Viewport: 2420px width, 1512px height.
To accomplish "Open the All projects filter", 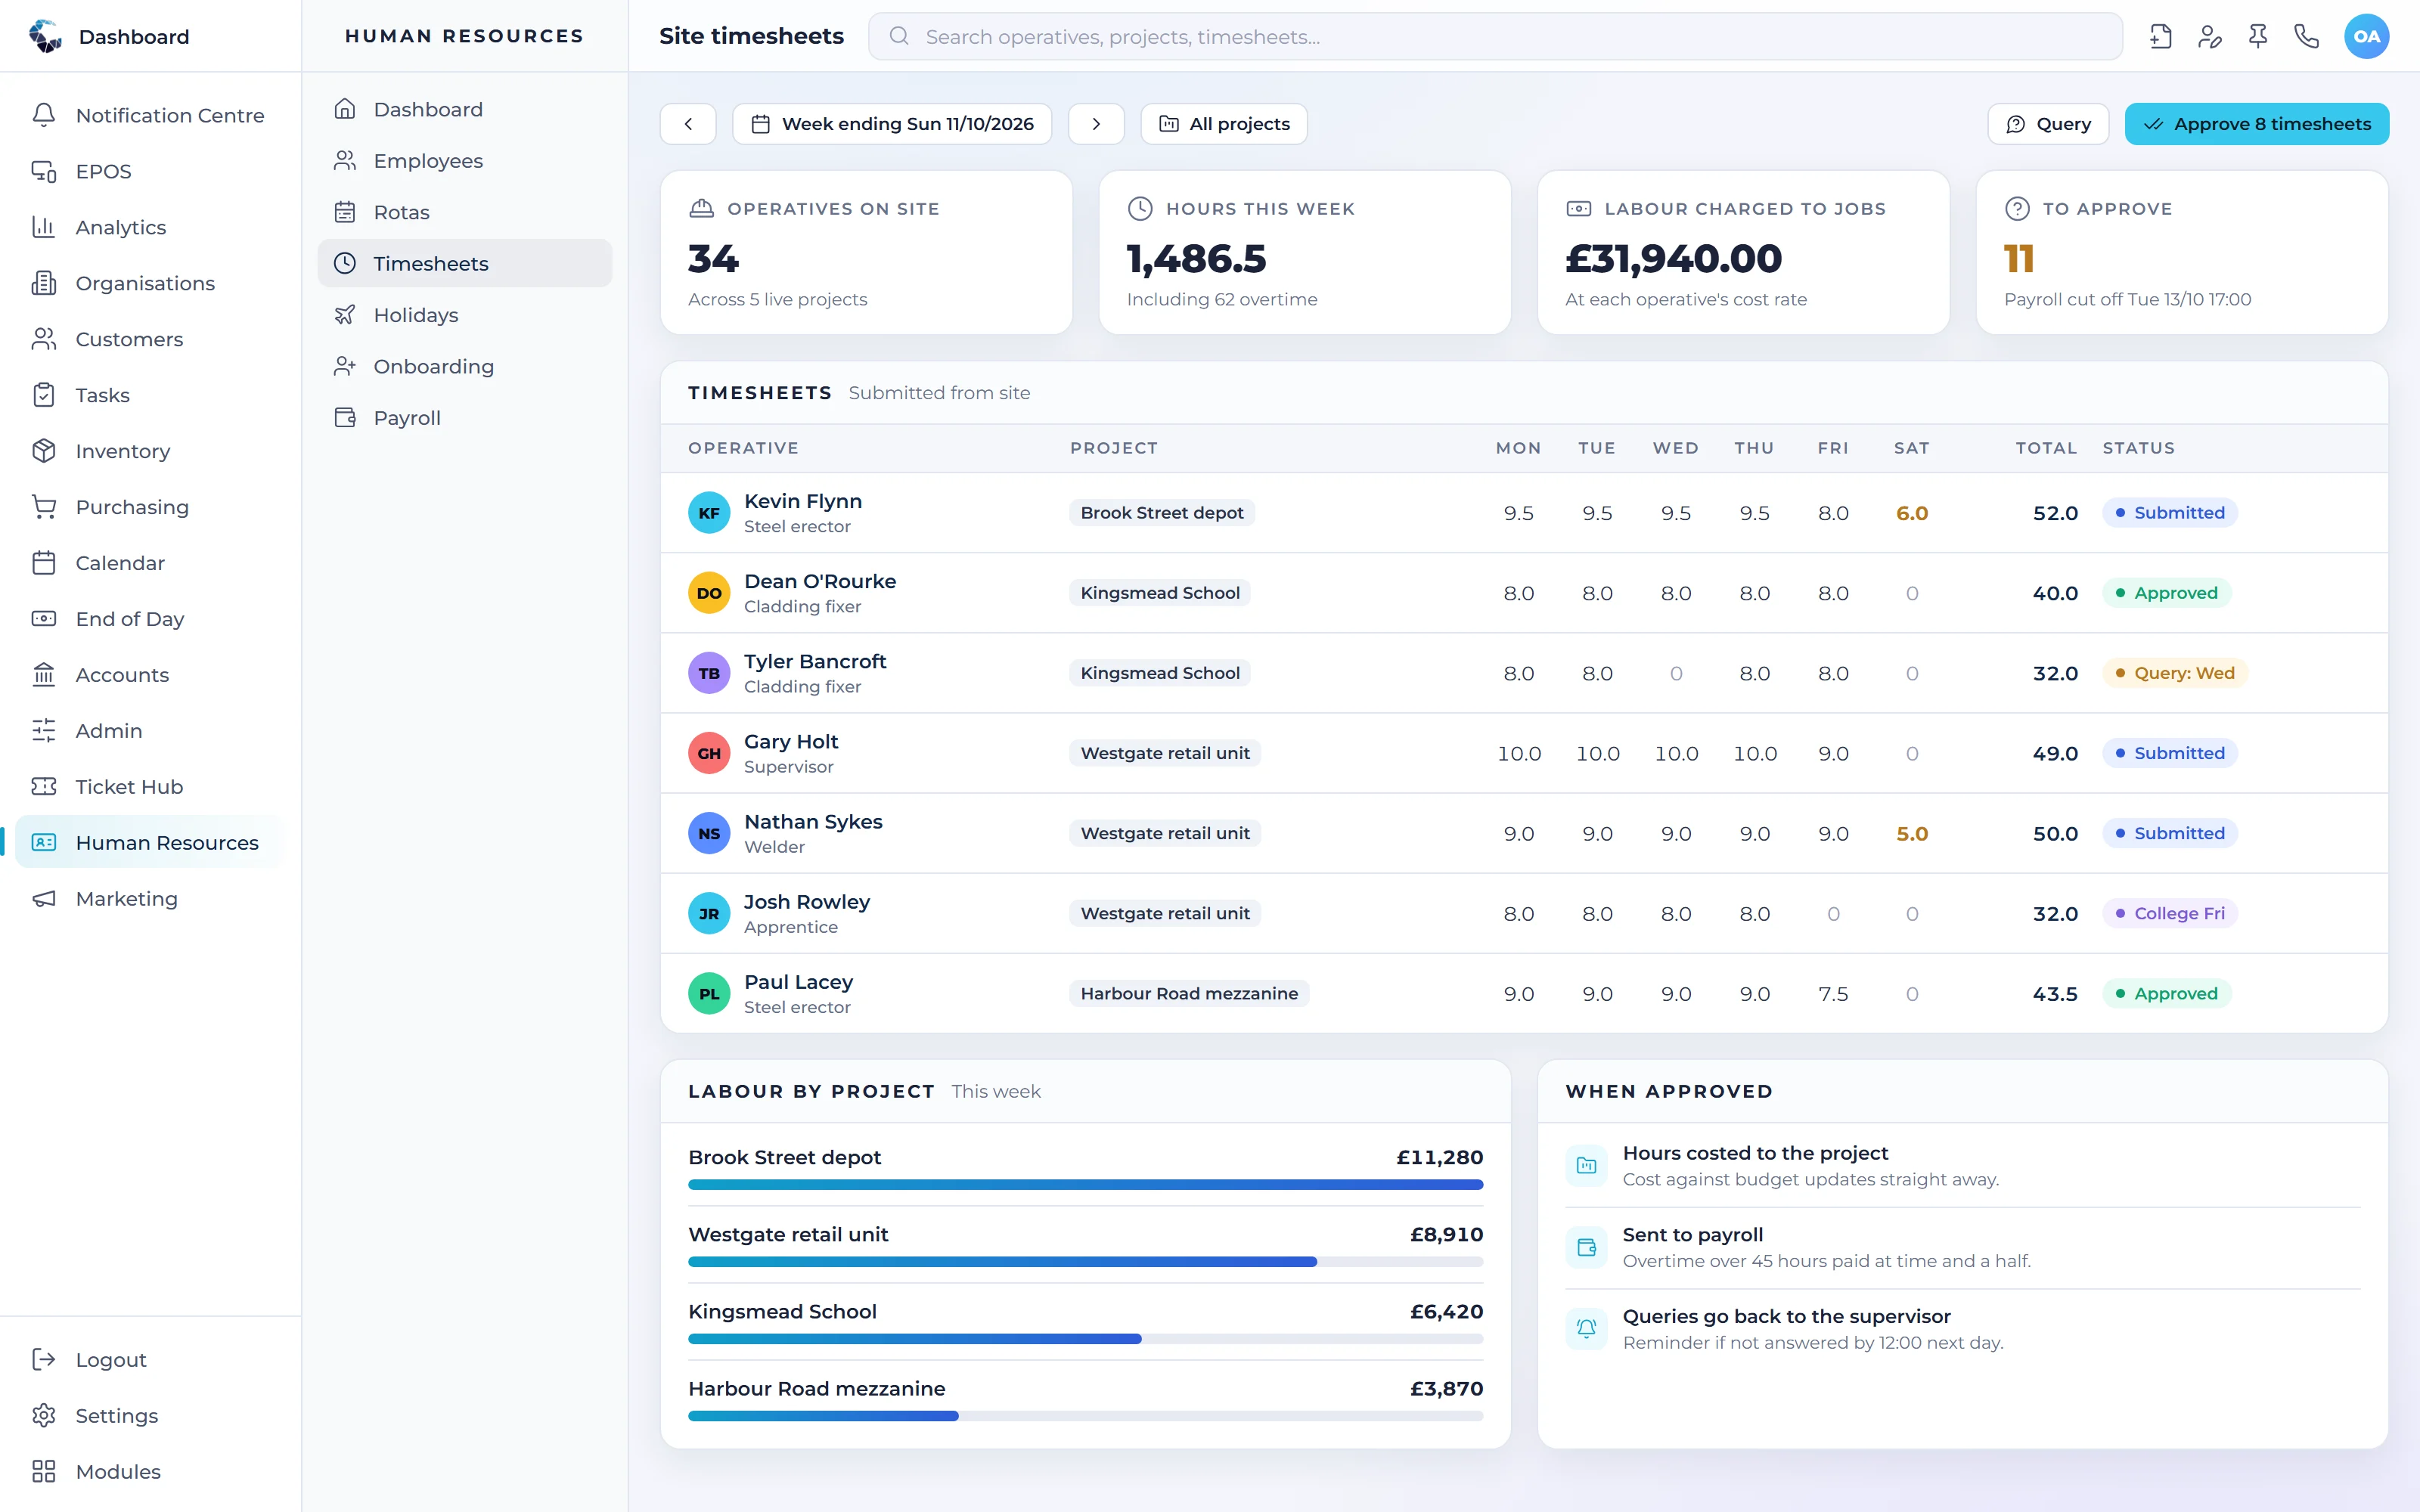I will [x=1224, y=124].
